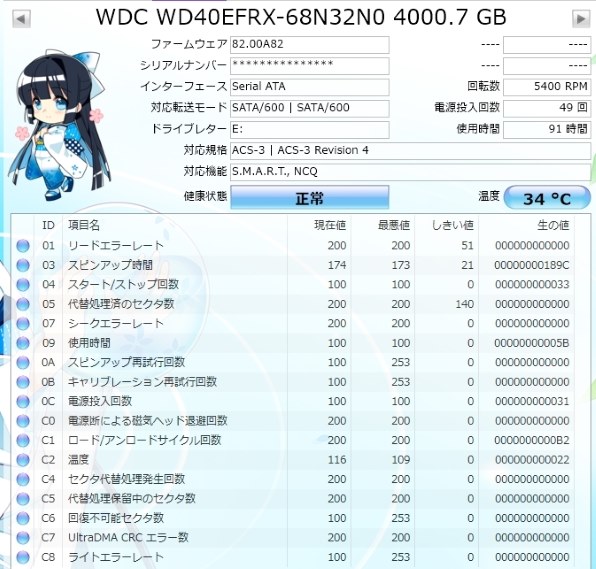Go to next disk with right arrow

coord(581,19)
